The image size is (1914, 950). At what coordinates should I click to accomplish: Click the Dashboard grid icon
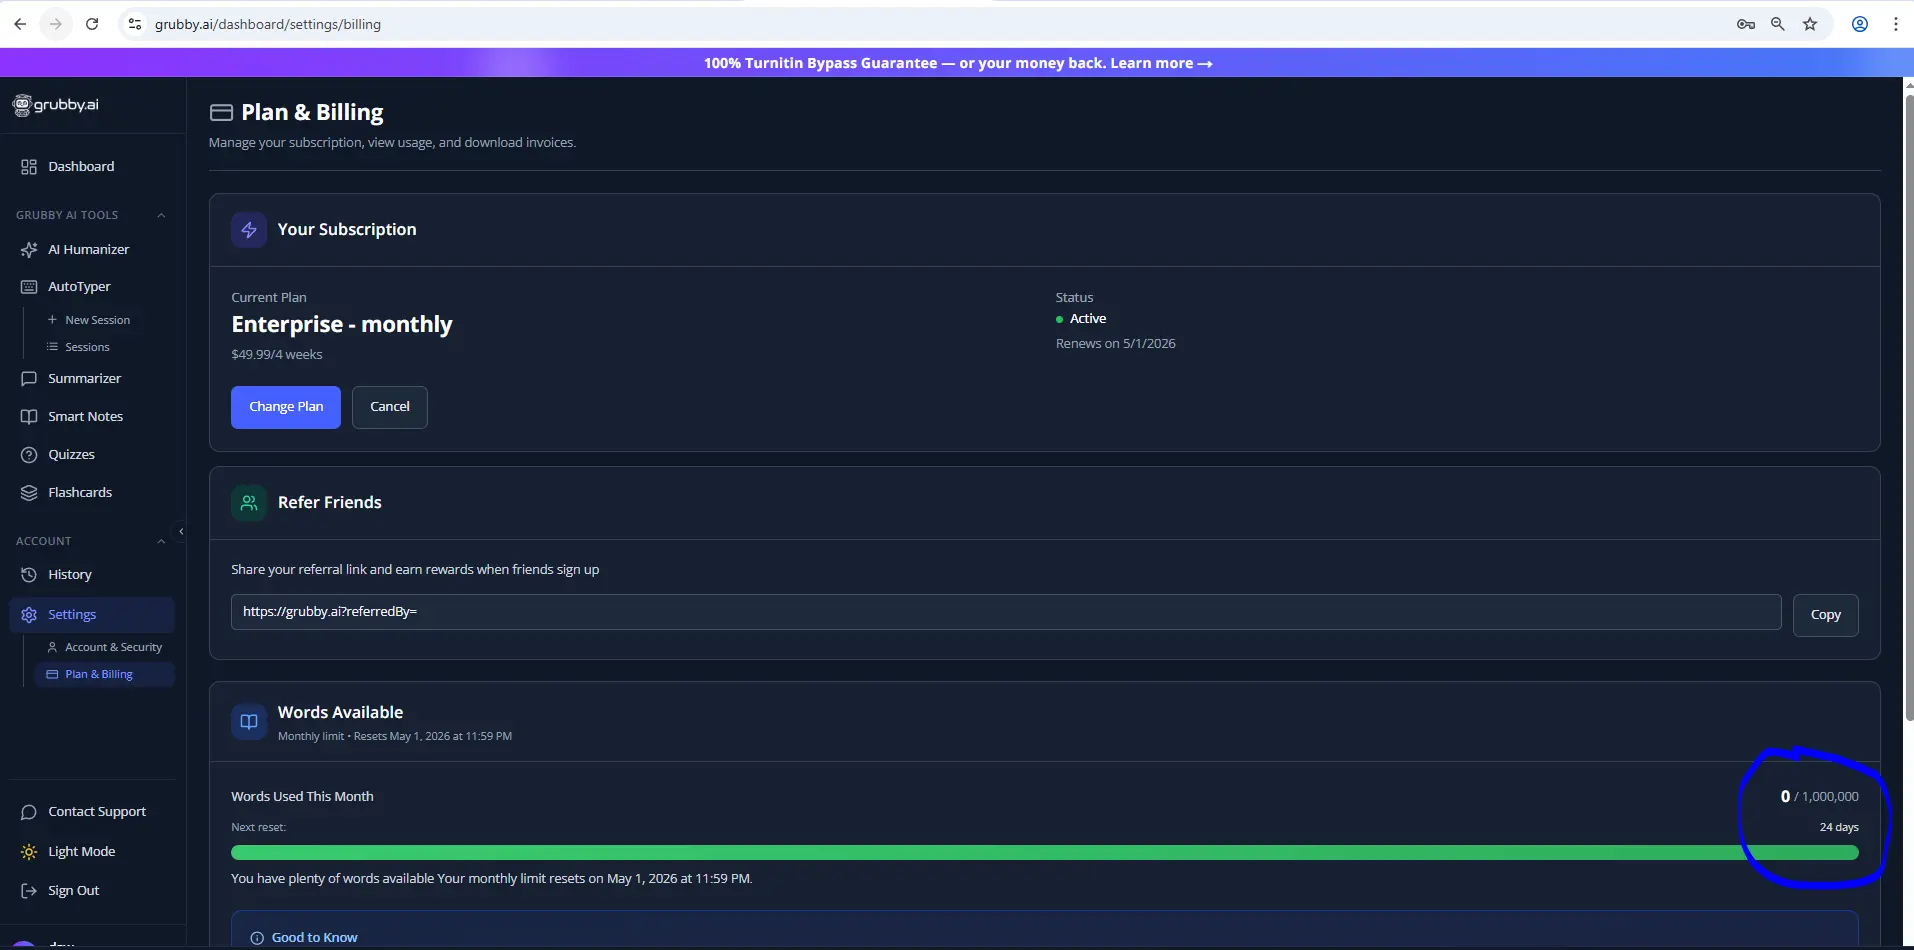tap(29, 167)
